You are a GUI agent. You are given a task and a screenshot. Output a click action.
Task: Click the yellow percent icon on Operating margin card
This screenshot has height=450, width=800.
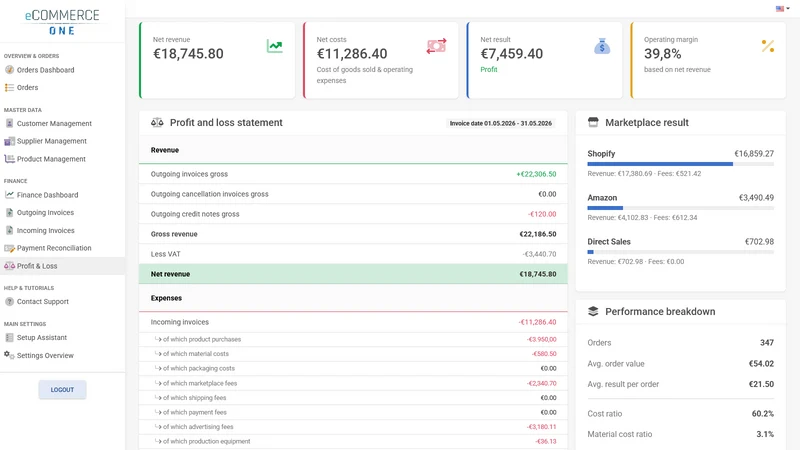(x=768, y=46)
